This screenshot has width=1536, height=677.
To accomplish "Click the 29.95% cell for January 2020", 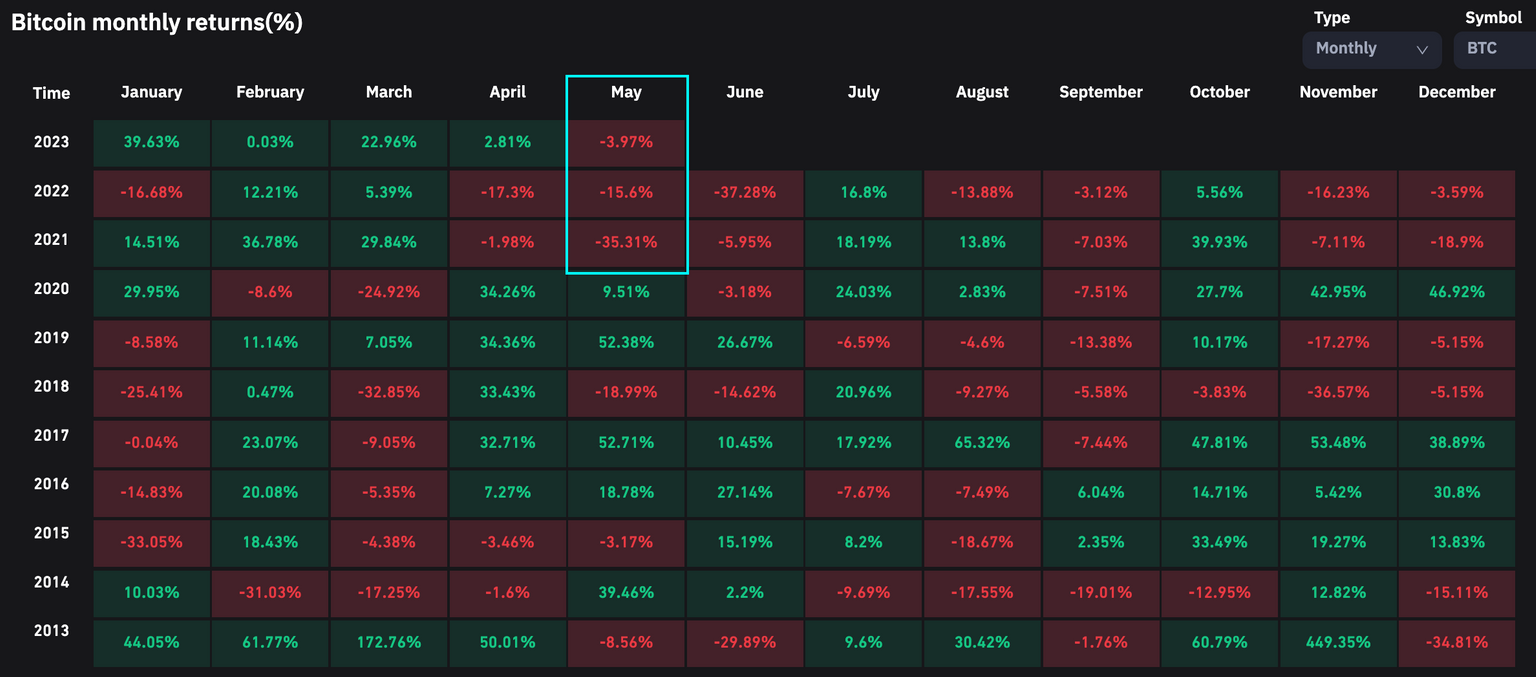I will tap(152, 293).
